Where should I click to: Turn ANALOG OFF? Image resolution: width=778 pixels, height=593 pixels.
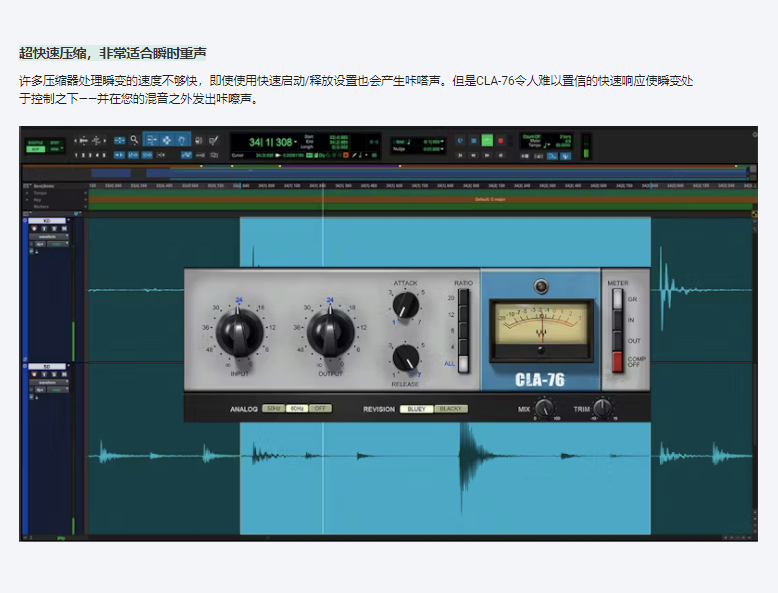(x=320, y=408)
